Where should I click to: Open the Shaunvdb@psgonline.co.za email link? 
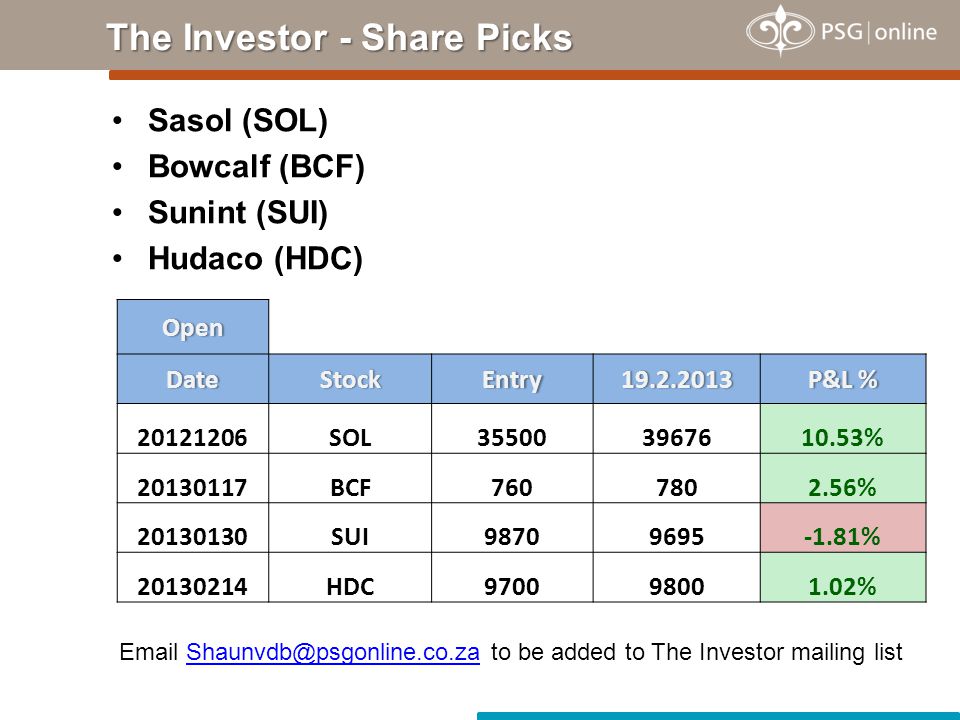tap(332, 652)
